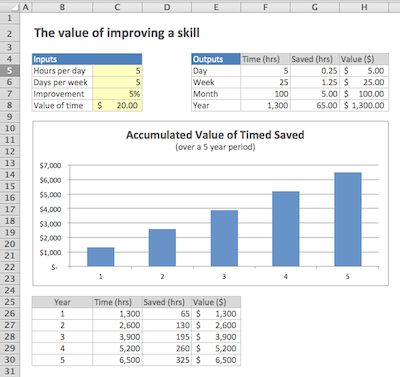Select row 5 header

(x=10, y=71)
